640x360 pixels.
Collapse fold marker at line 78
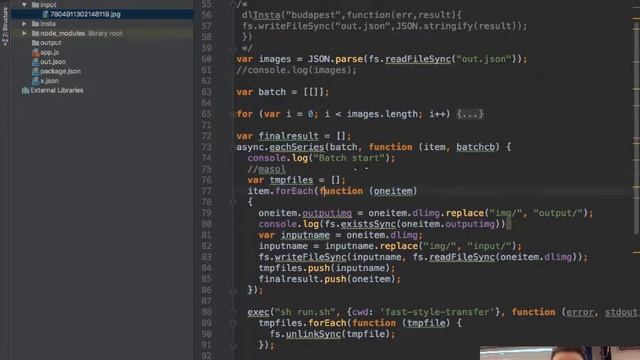click(233, 202)
